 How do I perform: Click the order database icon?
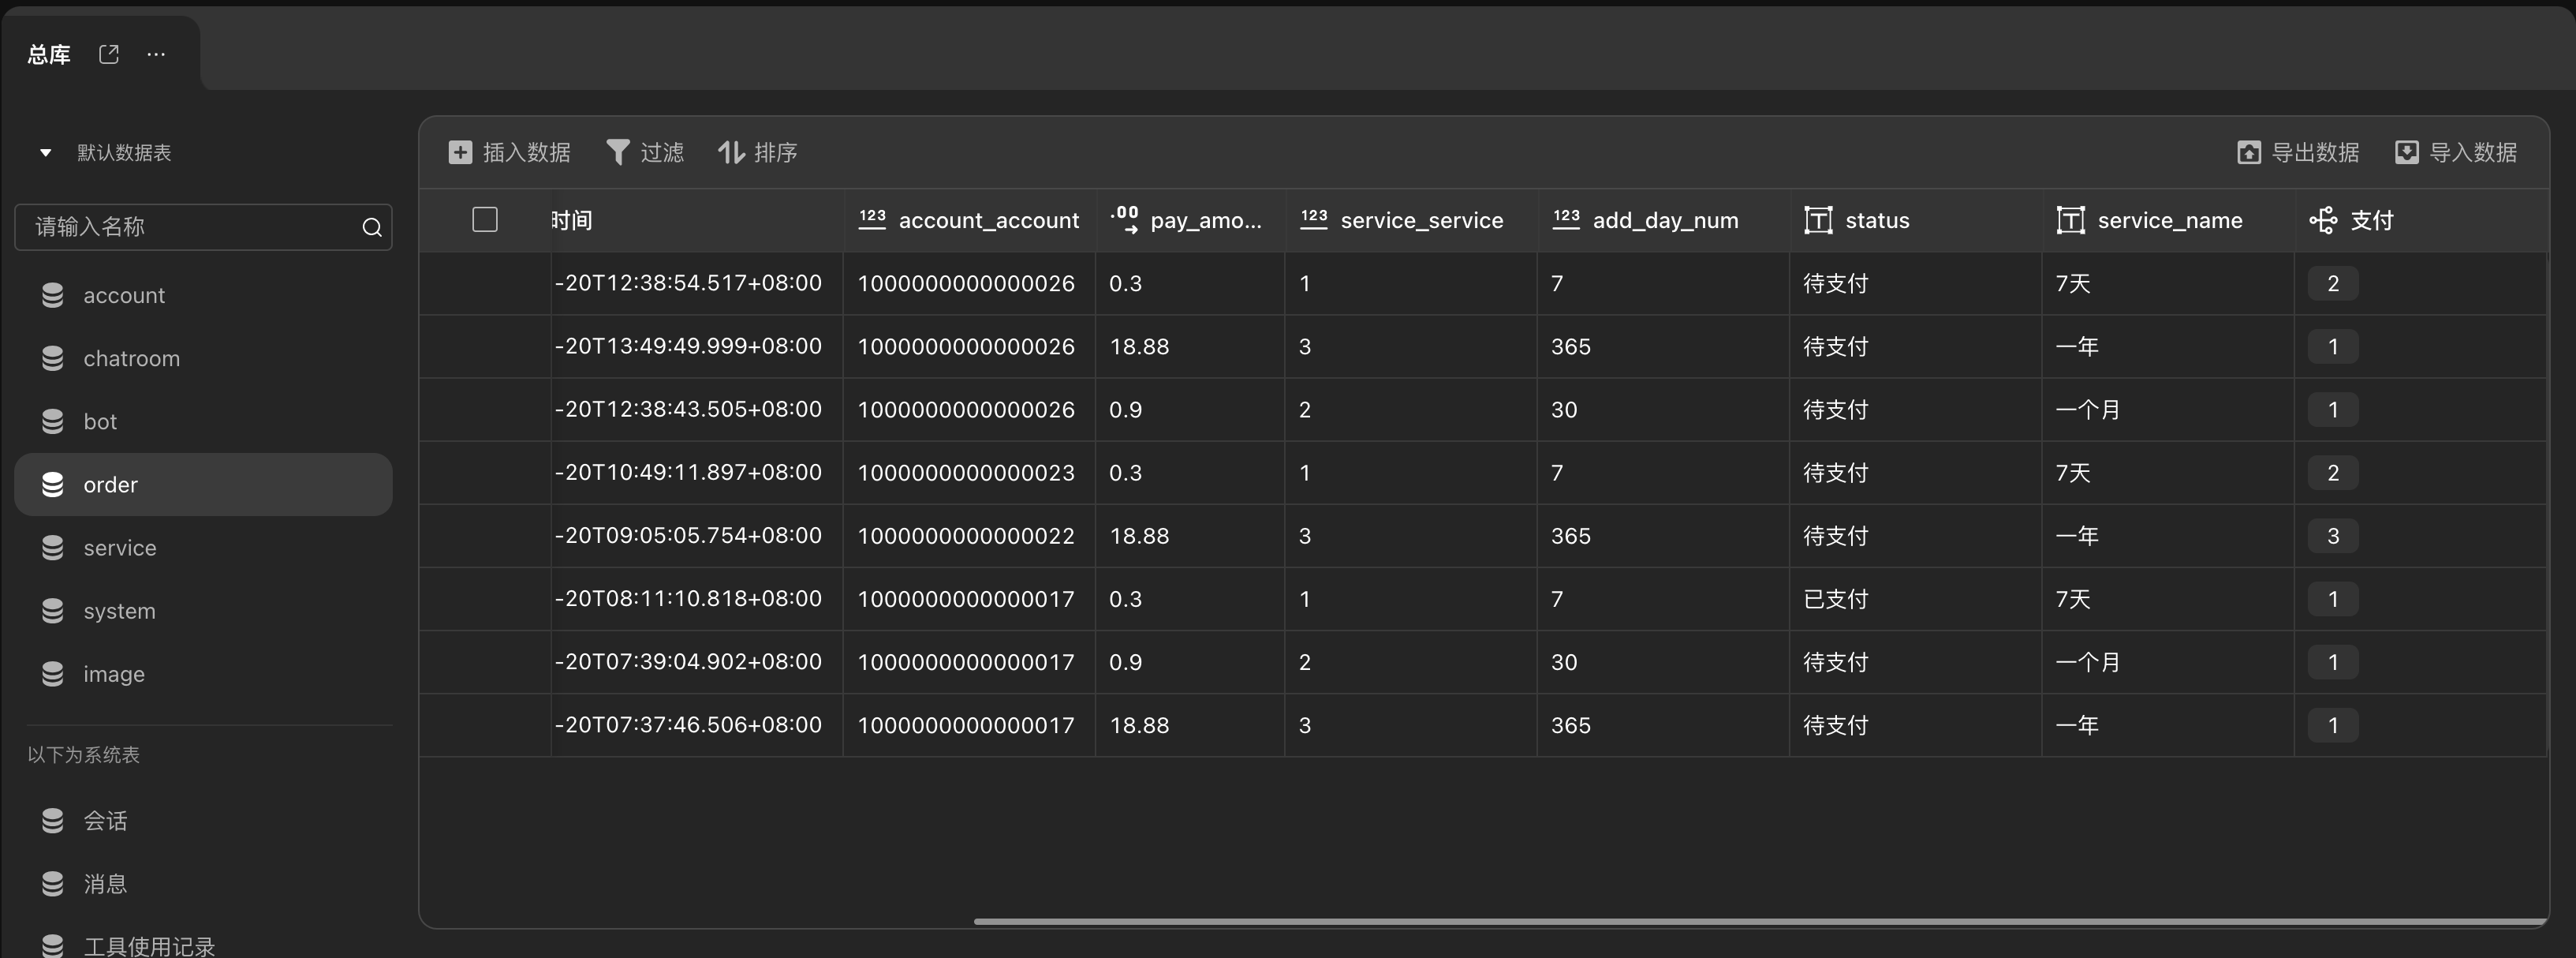(53, 485)
